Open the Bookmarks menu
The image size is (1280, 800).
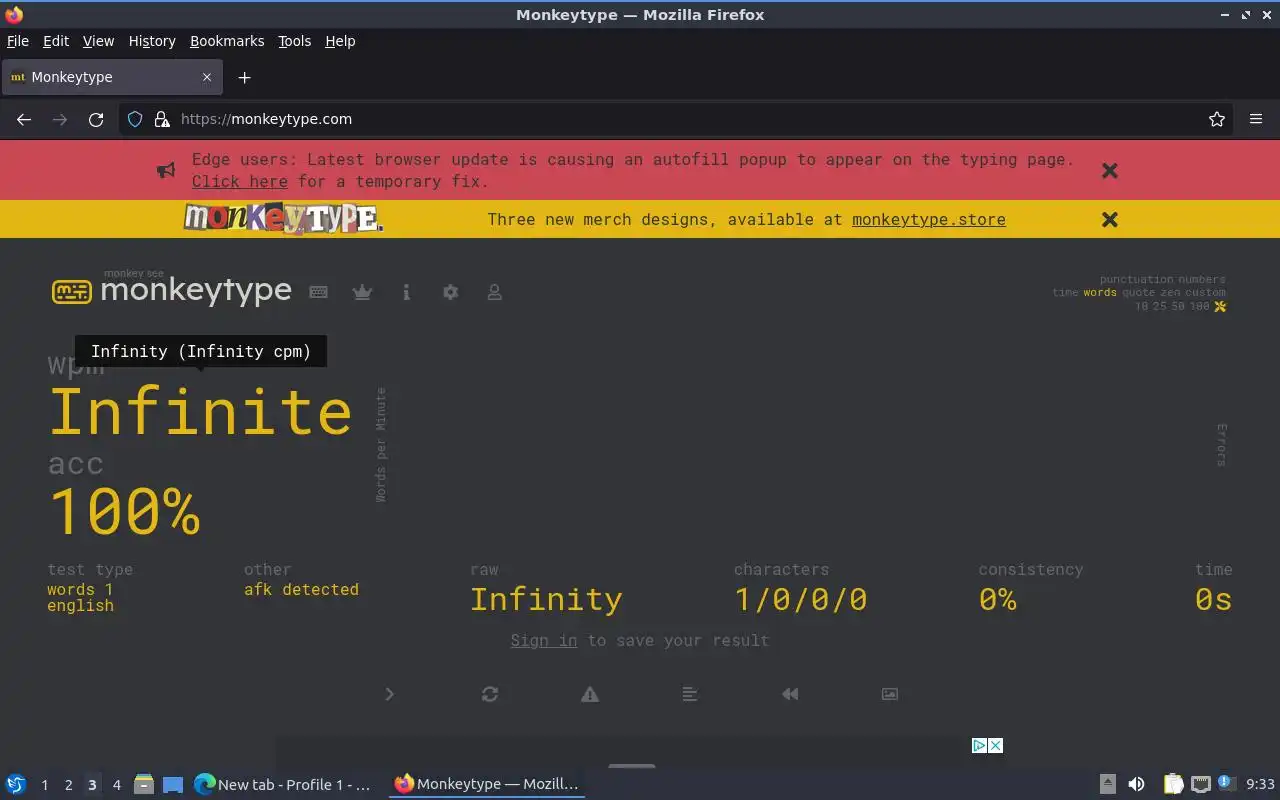(x=227, y=41)
